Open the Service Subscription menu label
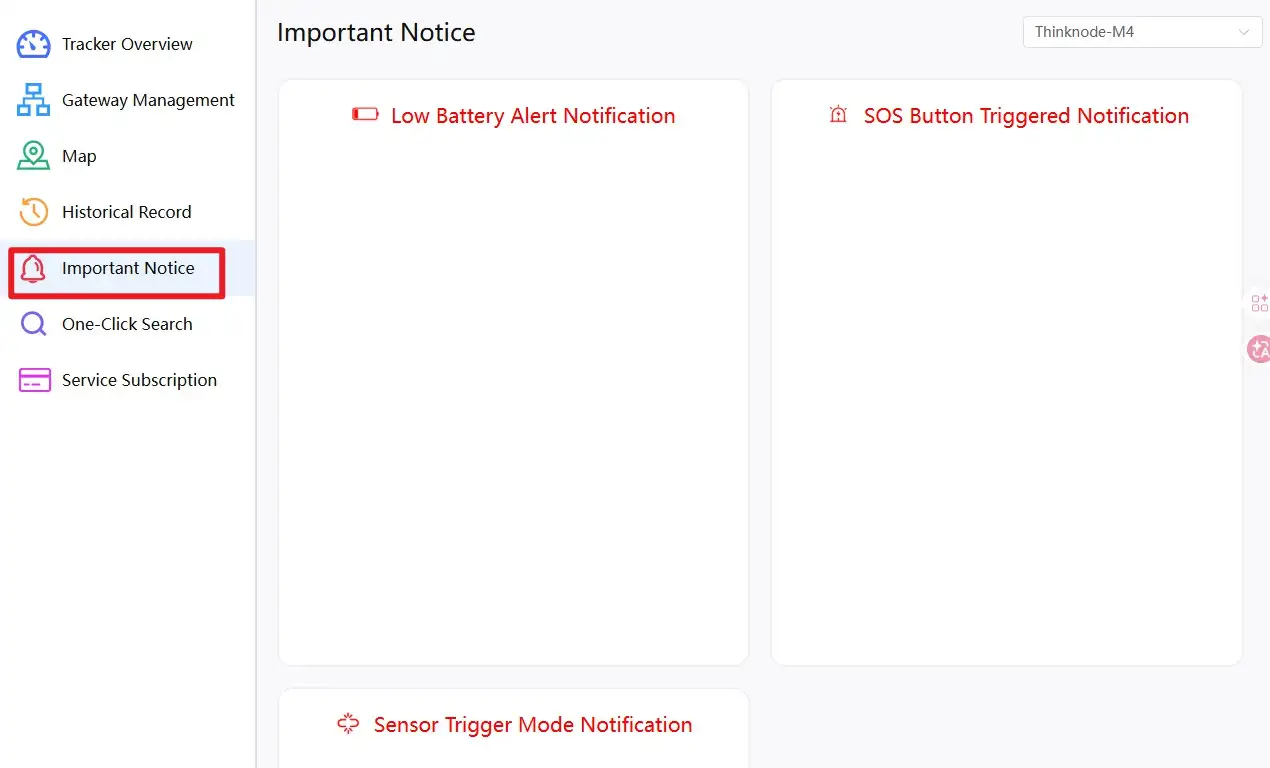This screenshot has width=1270, height=768. (x=139, y=380)
